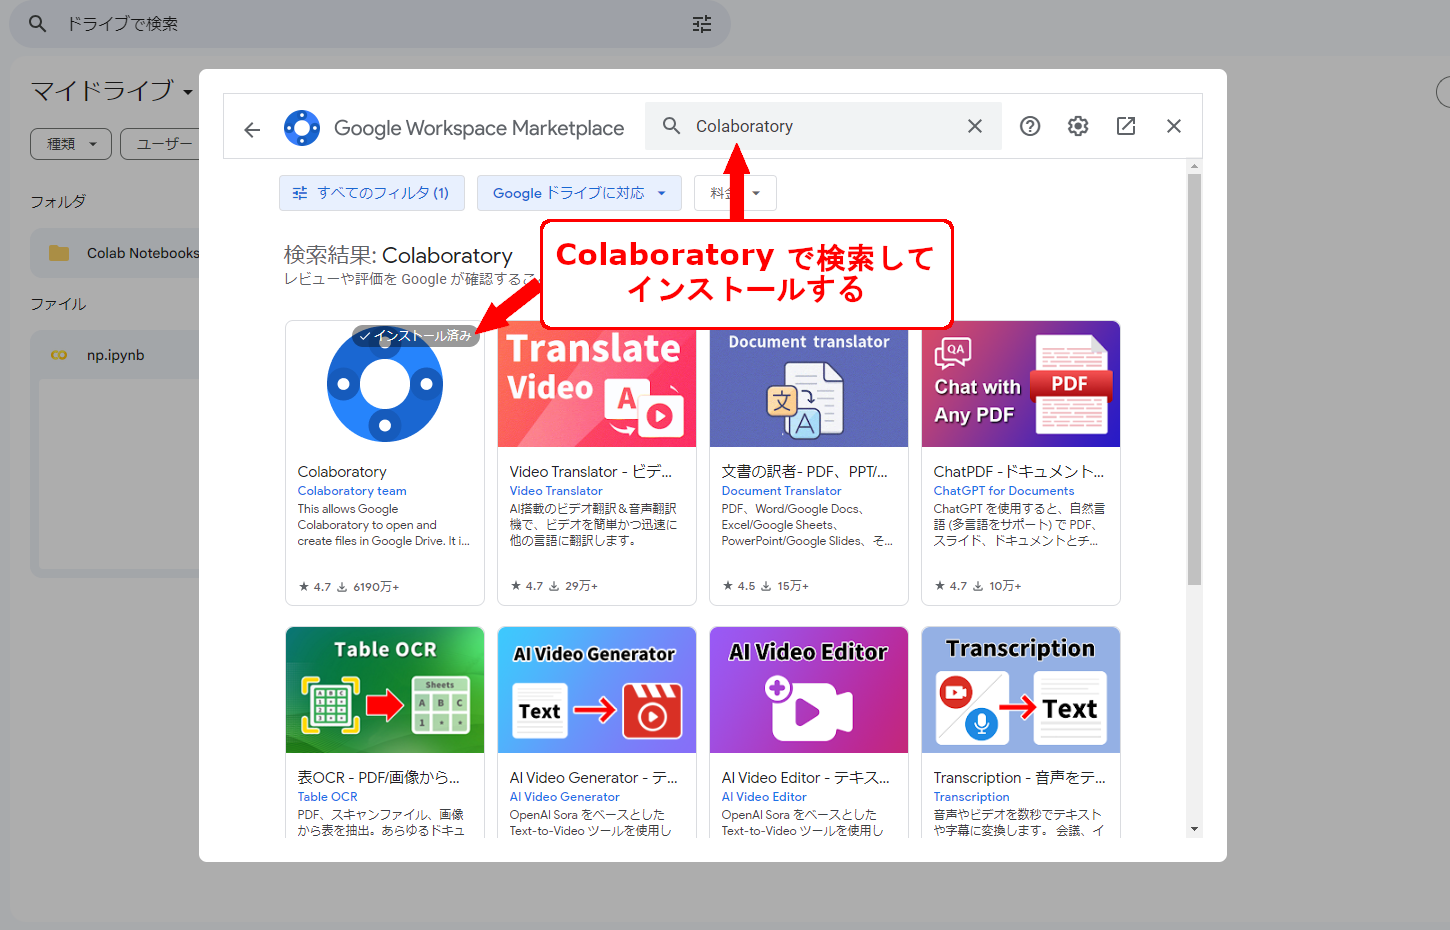Expand the 料金 filter dropdown
Image resolution: width=1450 pixels, height=930 pixels.
coord(734,192)
